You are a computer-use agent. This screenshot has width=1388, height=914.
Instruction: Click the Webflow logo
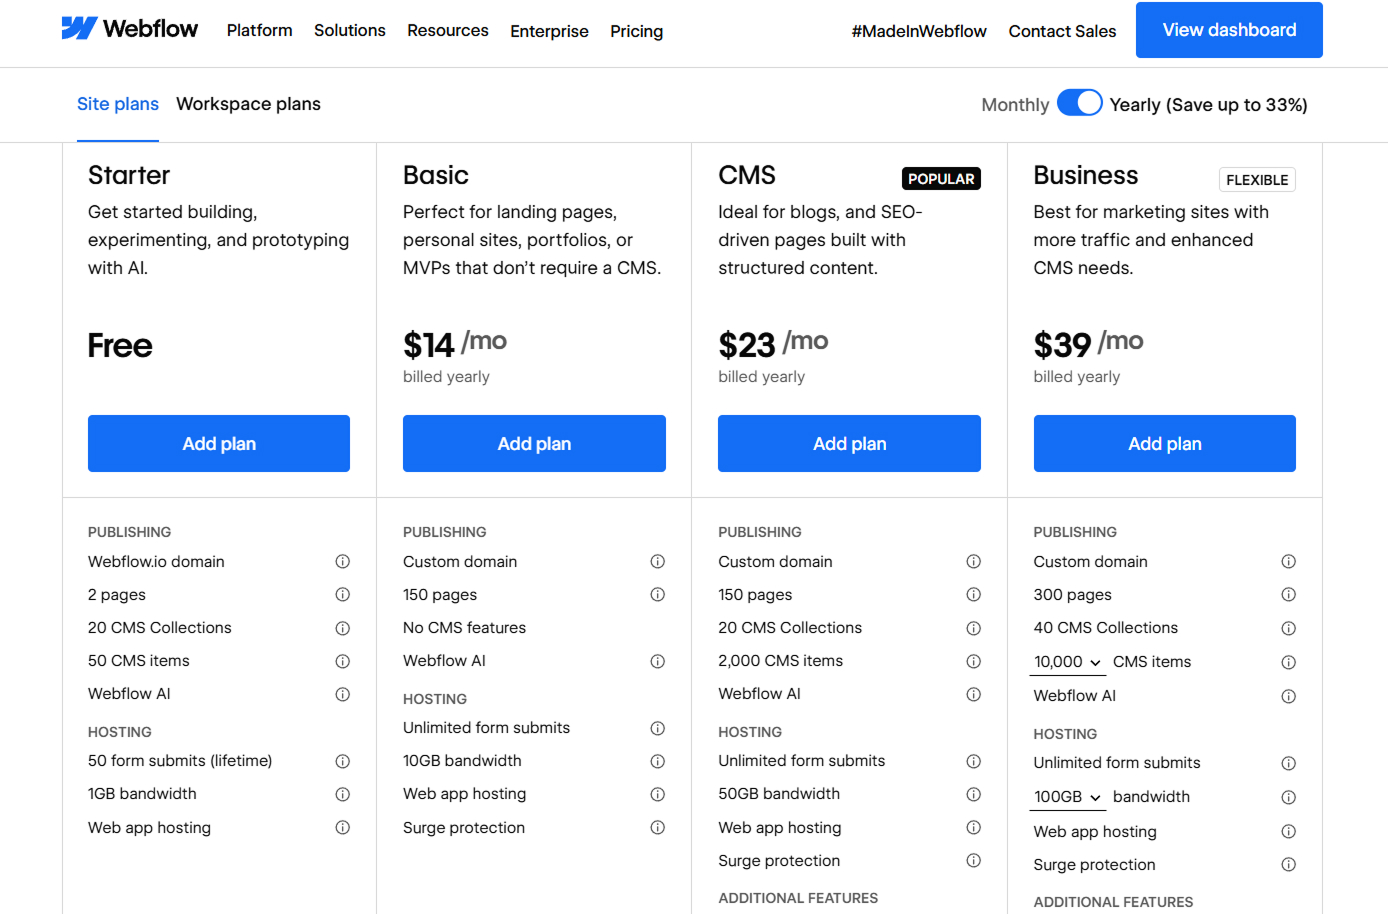pyautogui.click(x=130, y=29)
